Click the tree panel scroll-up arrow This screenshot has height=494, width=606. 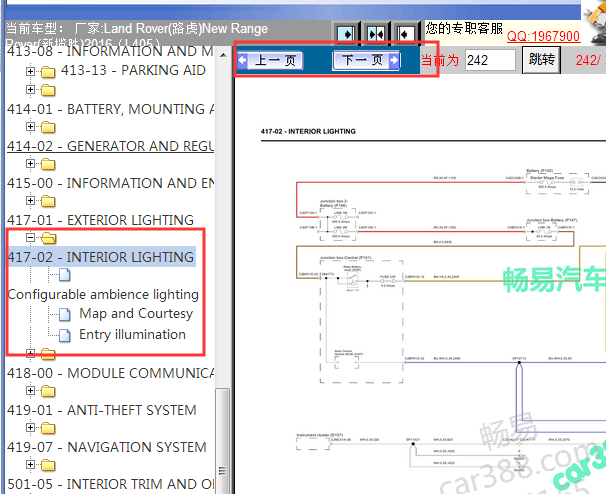point(223,55)
